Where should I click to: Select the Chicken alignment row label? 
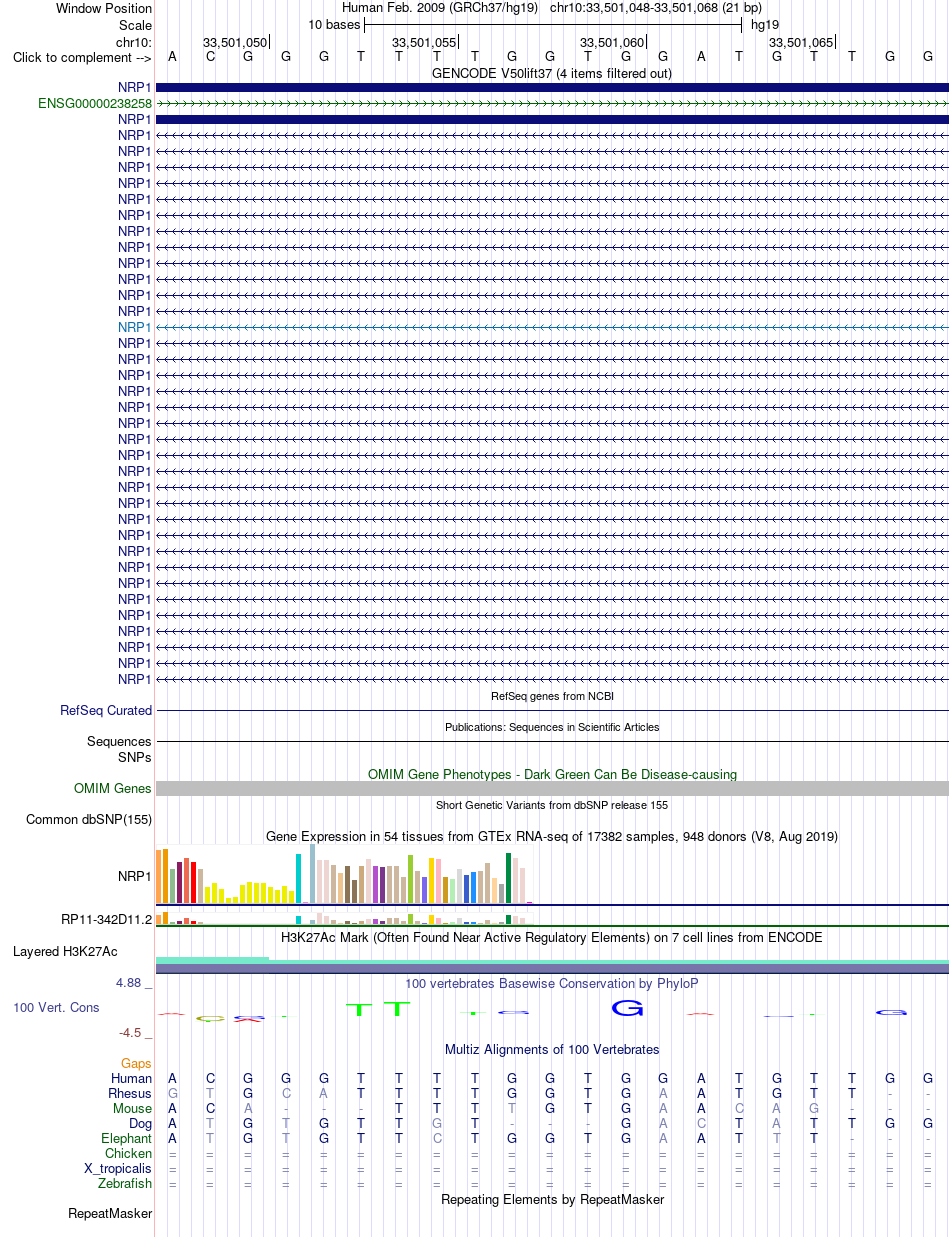(129, 1153)
